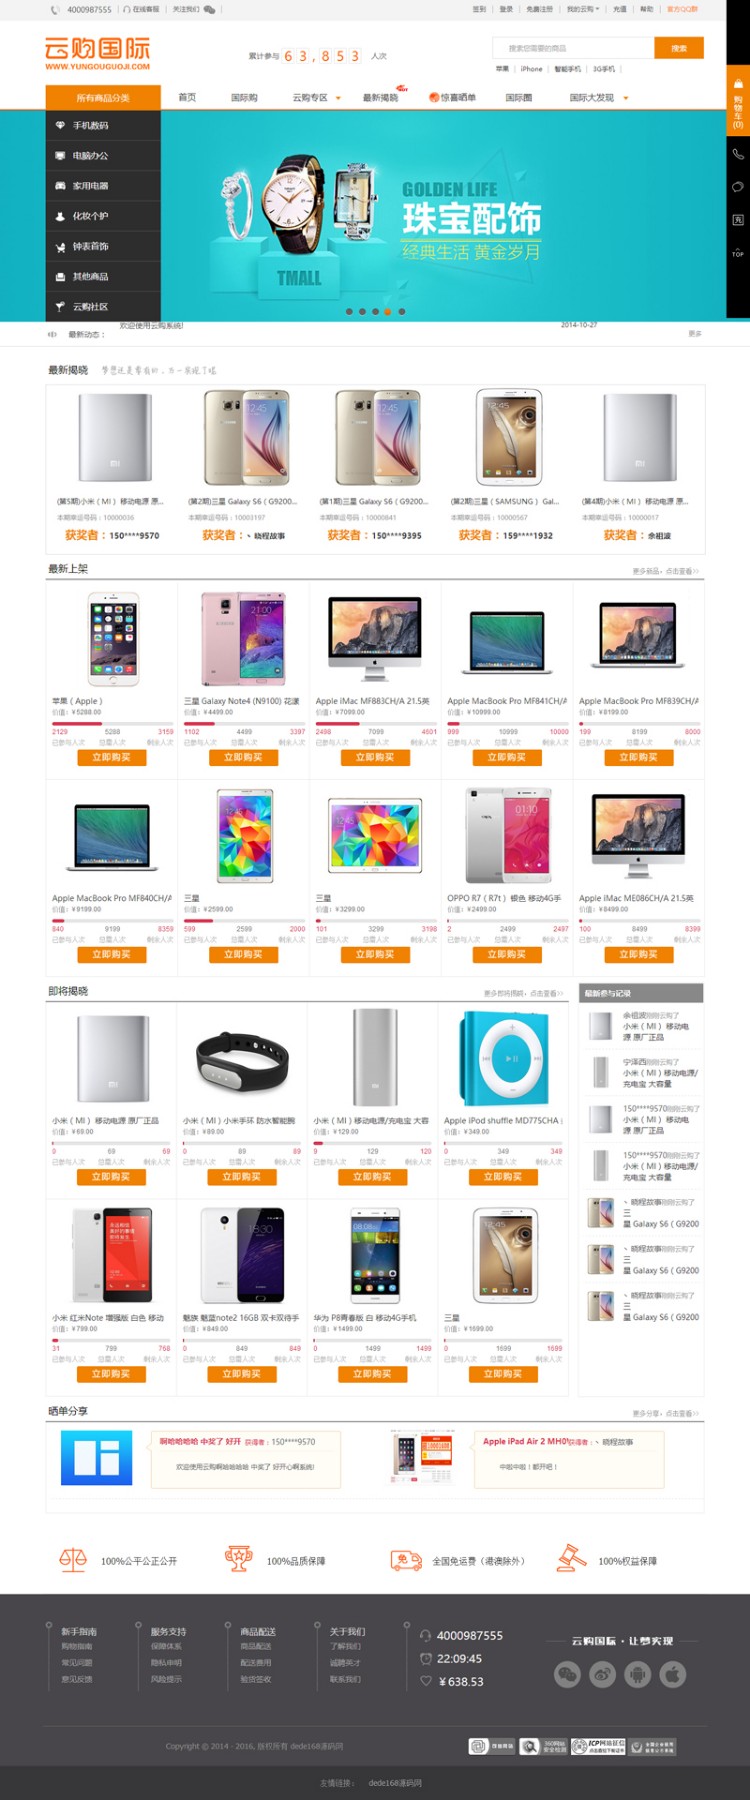This screenshot has height=1800, width=750.
Task: Click the phone icon in right sidebar
Action: (x=738, y=154)
